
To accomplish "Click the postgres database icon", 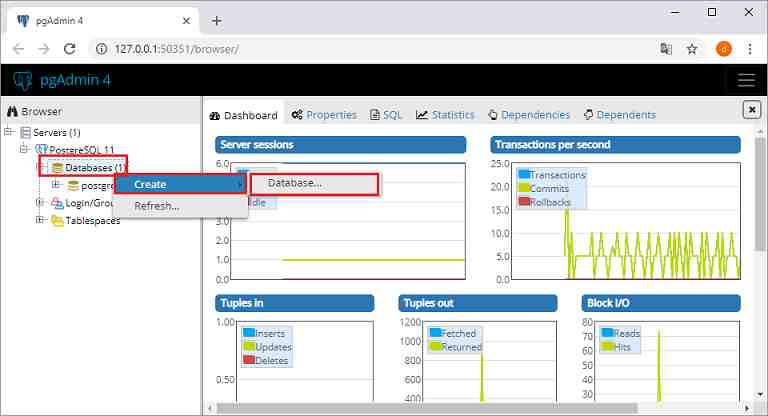I will pyautogui.click(x=73, y=185).
